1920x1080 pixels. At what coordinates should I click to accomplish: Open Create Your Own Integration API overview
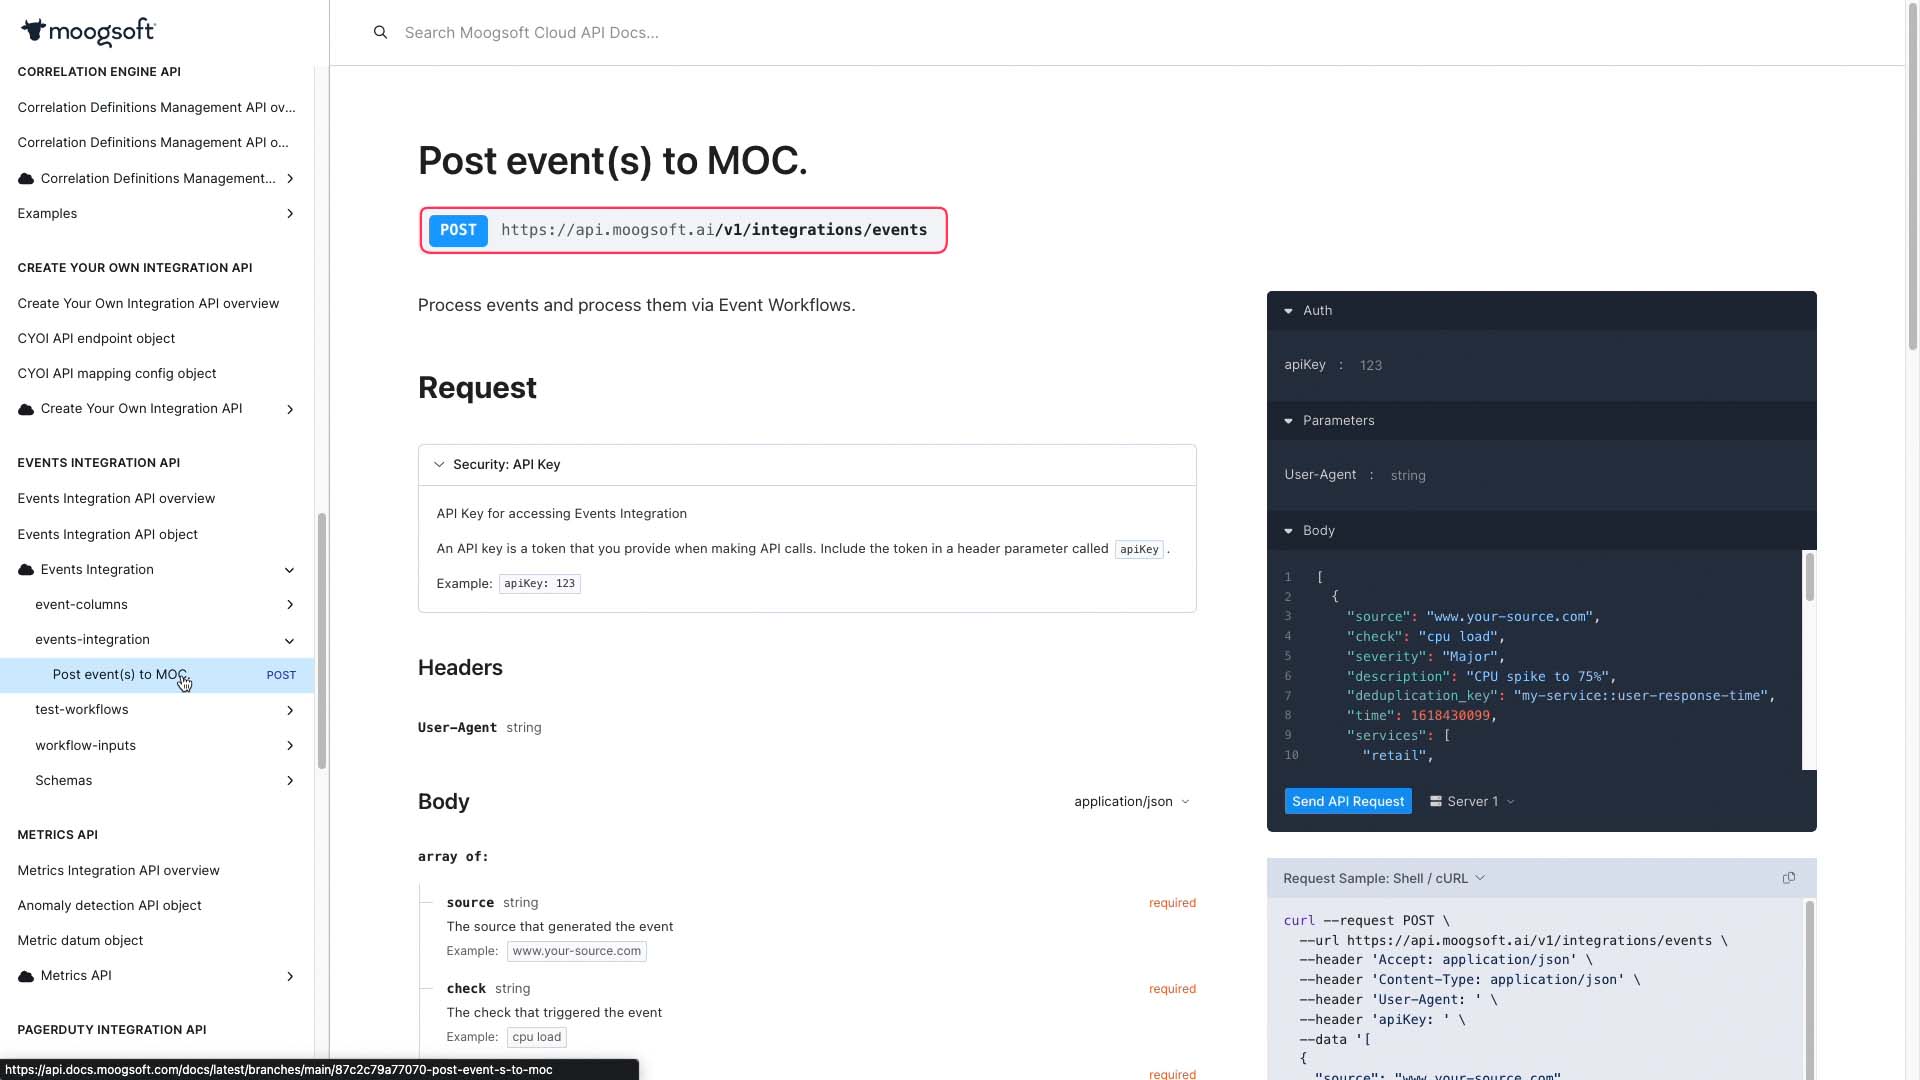click(148, 304)
